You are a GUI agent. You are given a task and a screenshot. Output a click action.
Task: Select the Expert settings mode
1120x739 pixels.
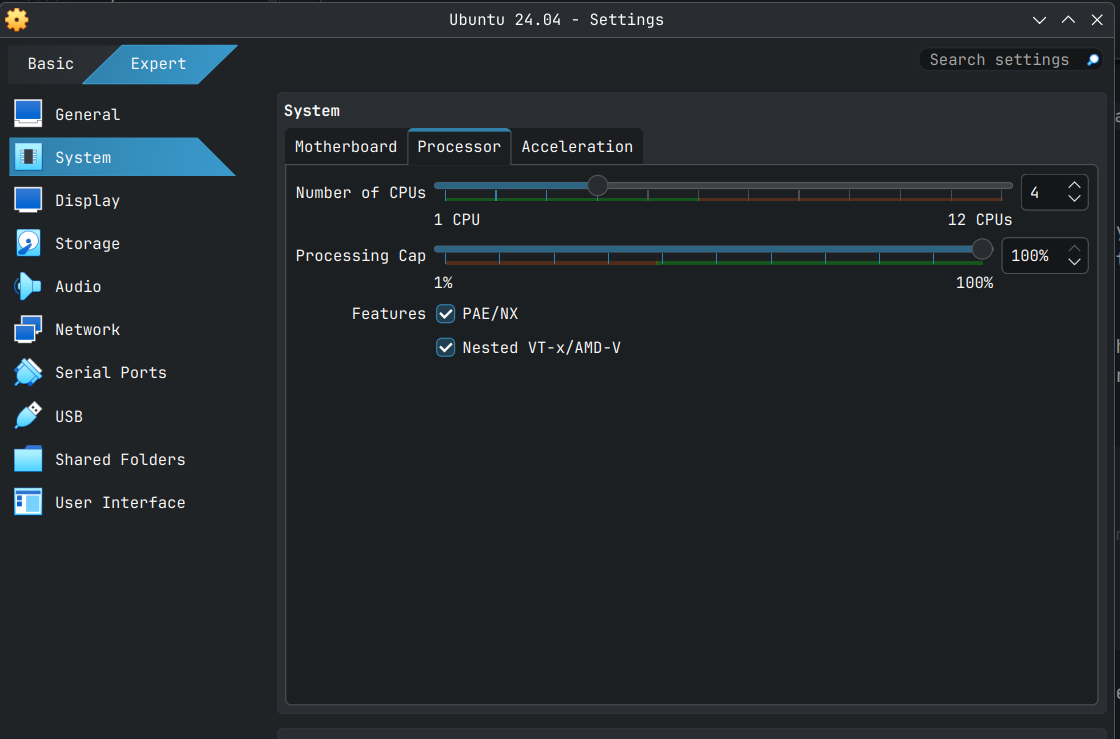[158, 64]
